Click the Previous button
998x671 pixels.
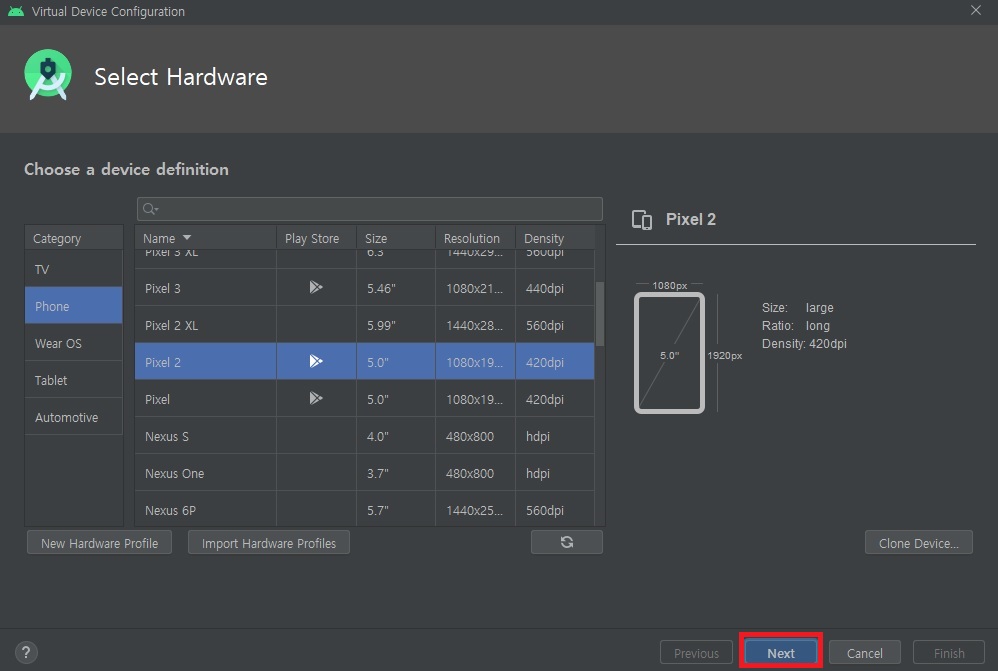click(x=696, y=653)
